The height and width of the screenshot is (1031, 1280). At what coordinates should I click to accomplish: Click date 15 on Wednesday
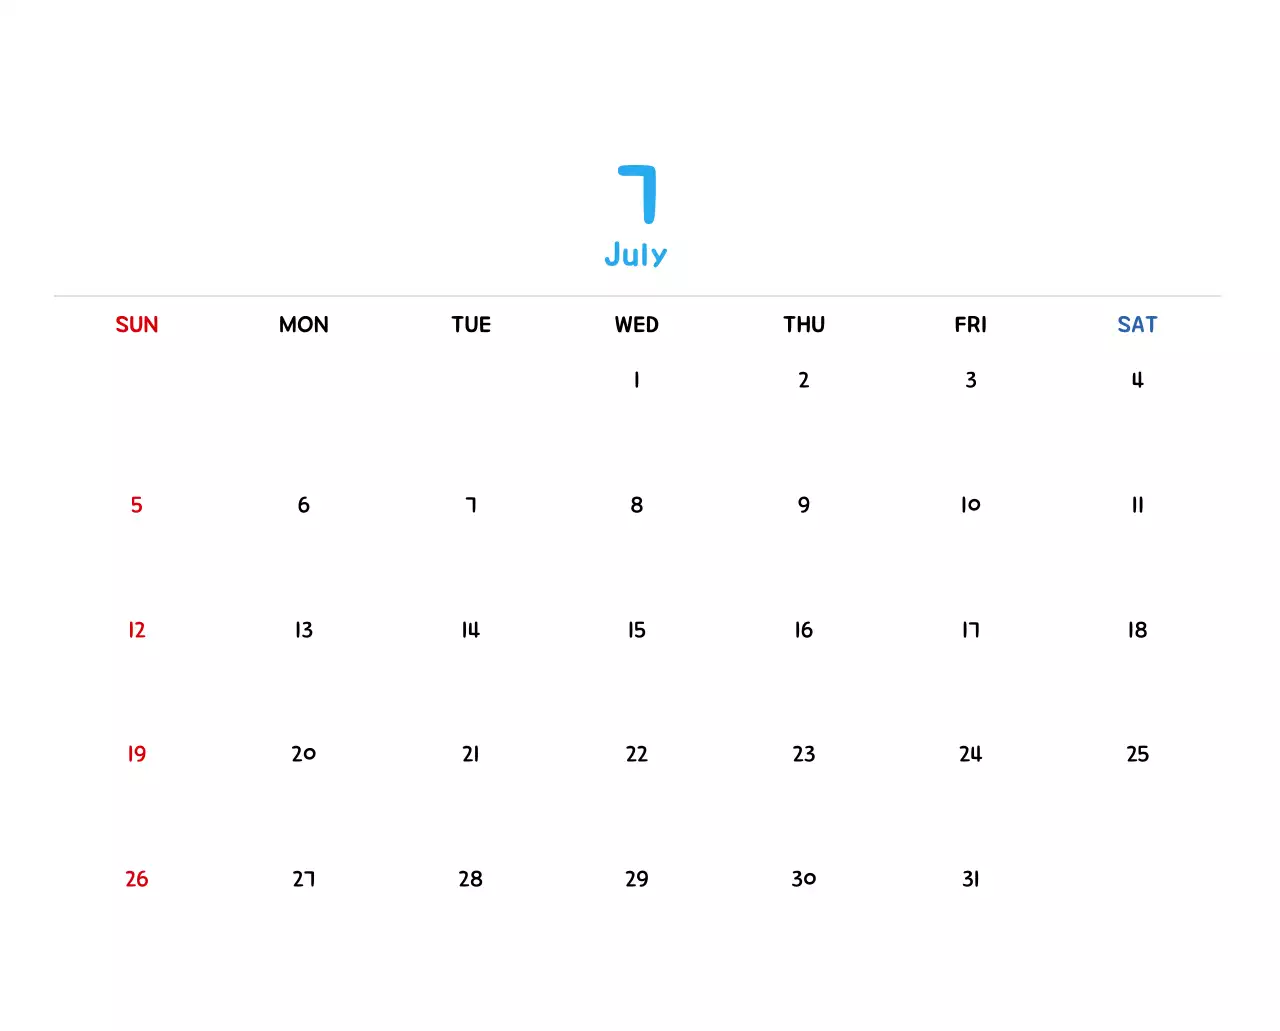[x=637, y=630]
